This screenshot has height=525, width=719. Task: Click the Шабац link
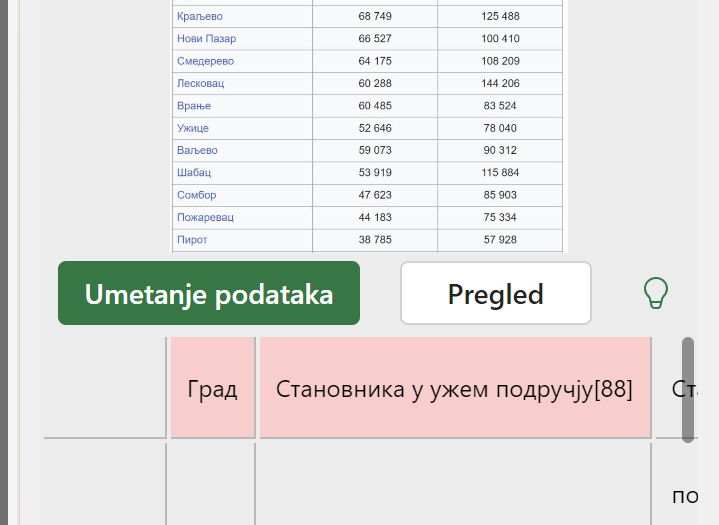pos(194,173)
